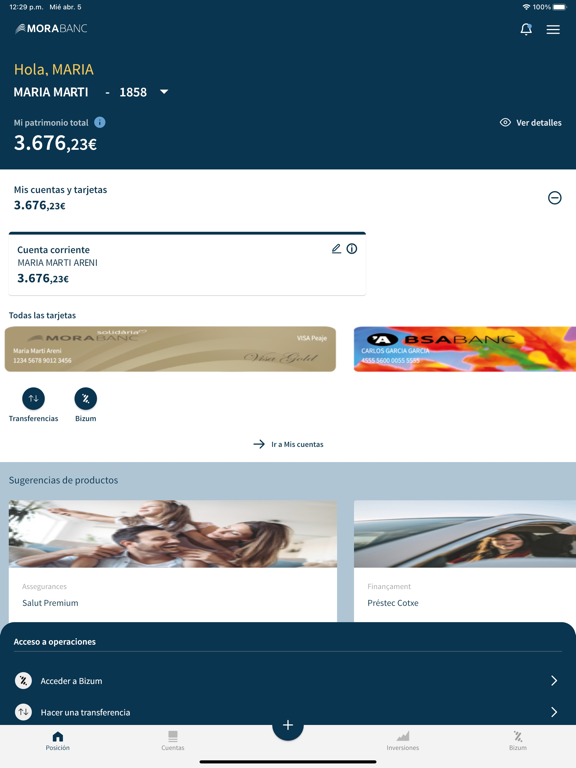Go to Ir a Mis cuentas link
Image resolution: width=576 pixels, height=768 pixels.
coord(288,444)
